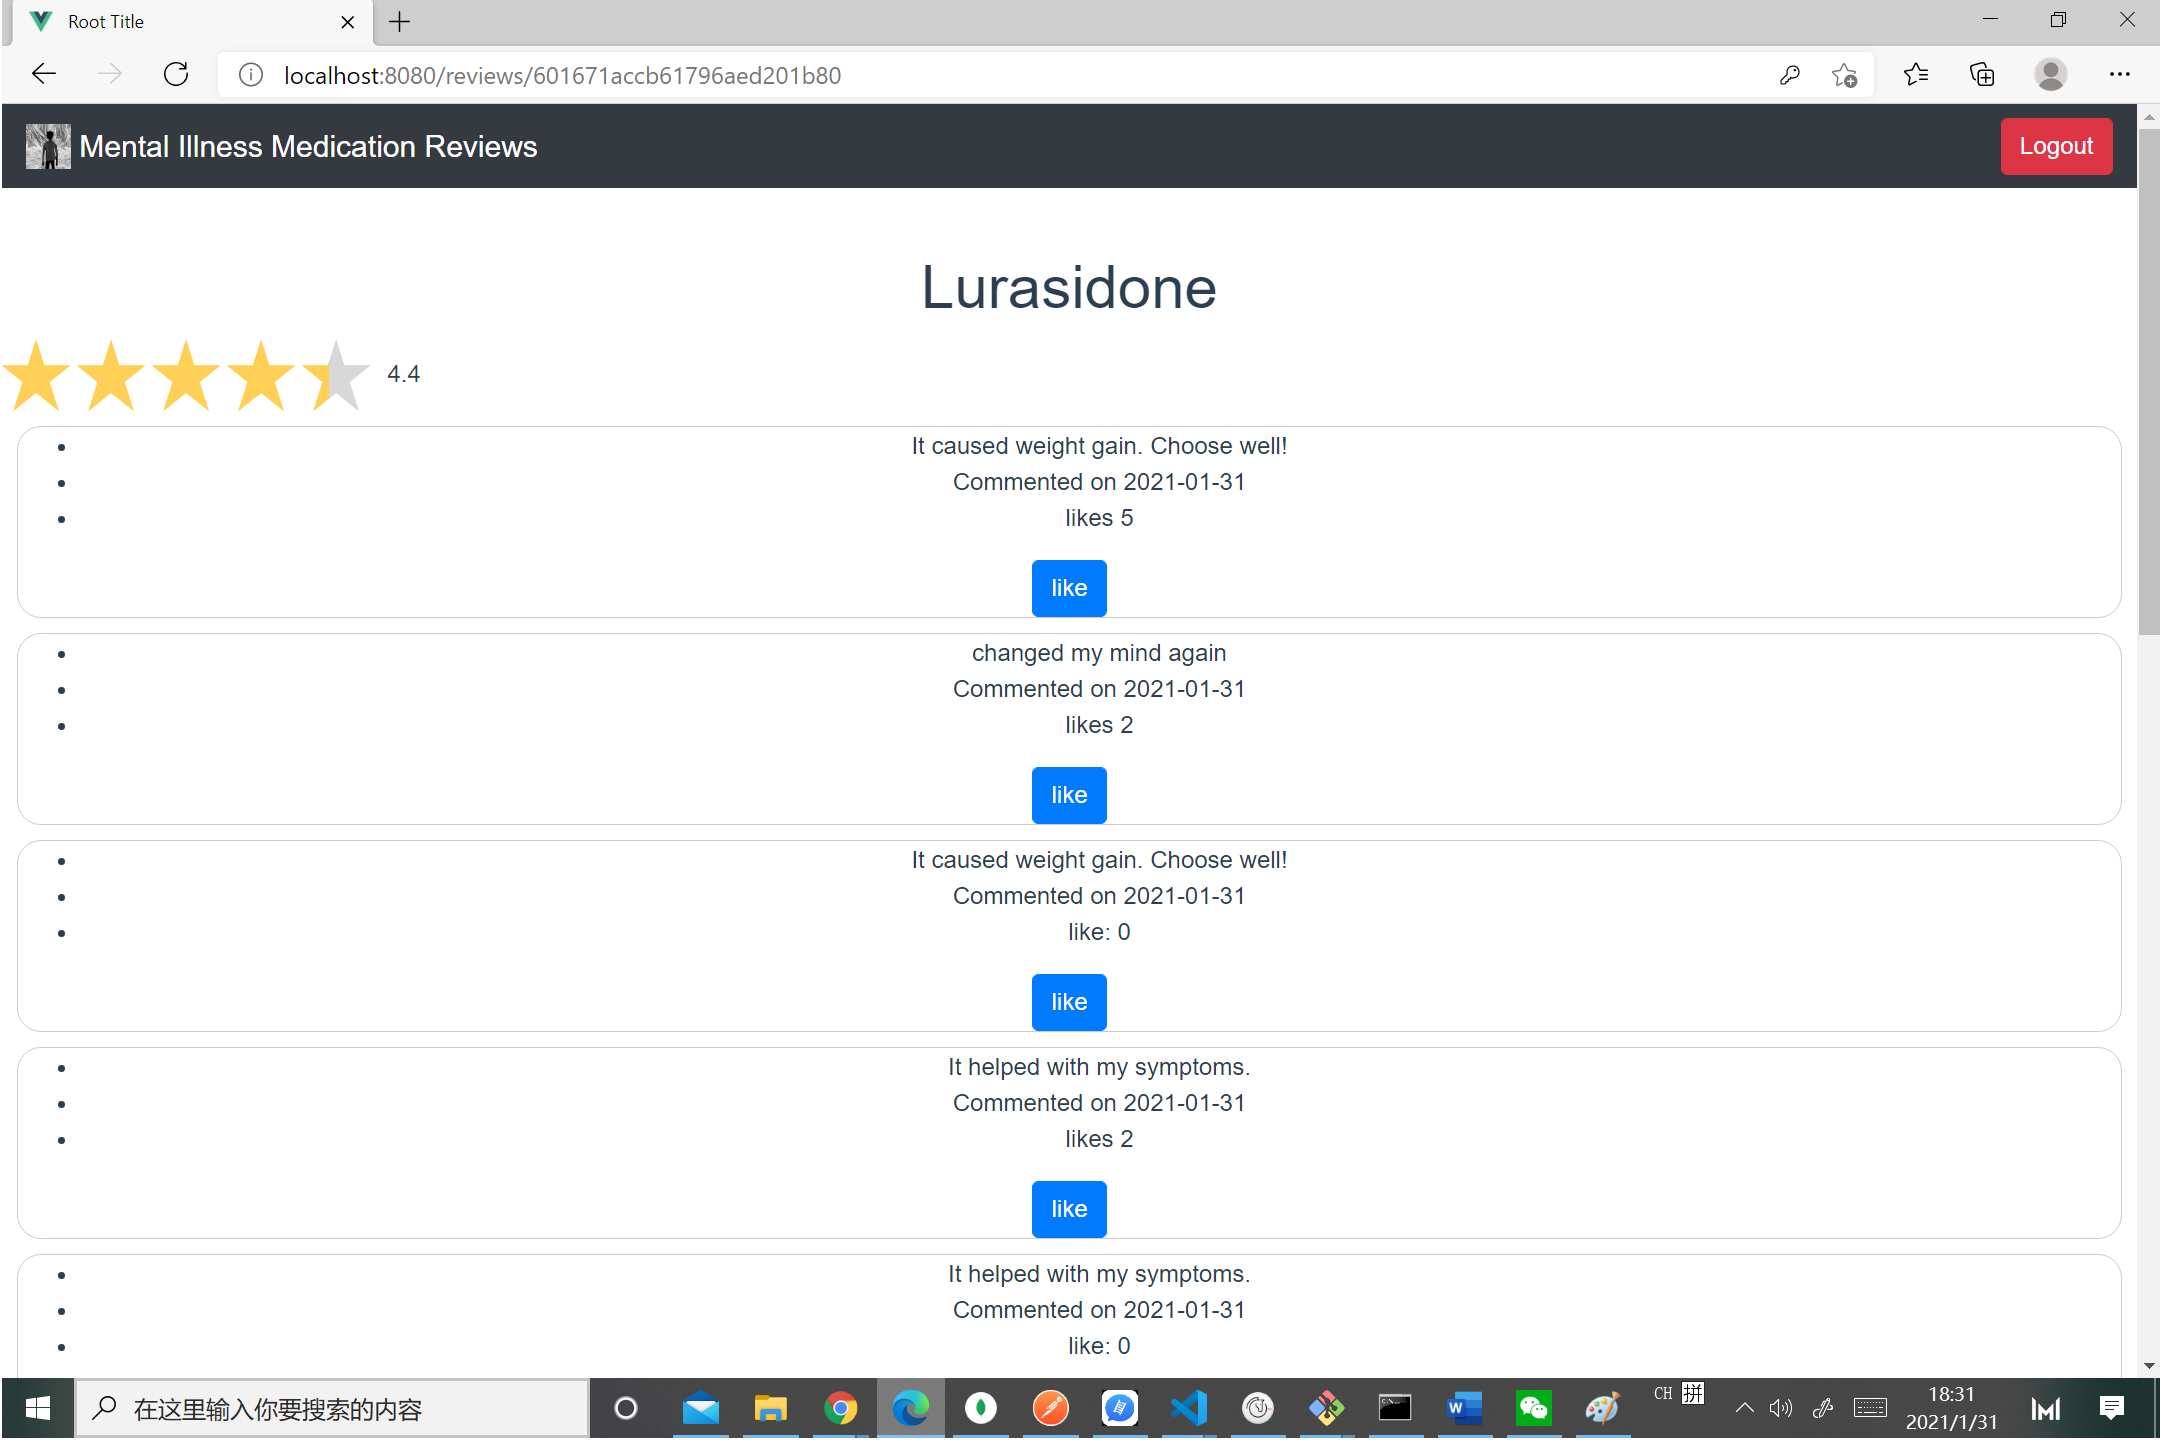Open the saved passwords key icon
2160x1440 pixels.
1789,75
